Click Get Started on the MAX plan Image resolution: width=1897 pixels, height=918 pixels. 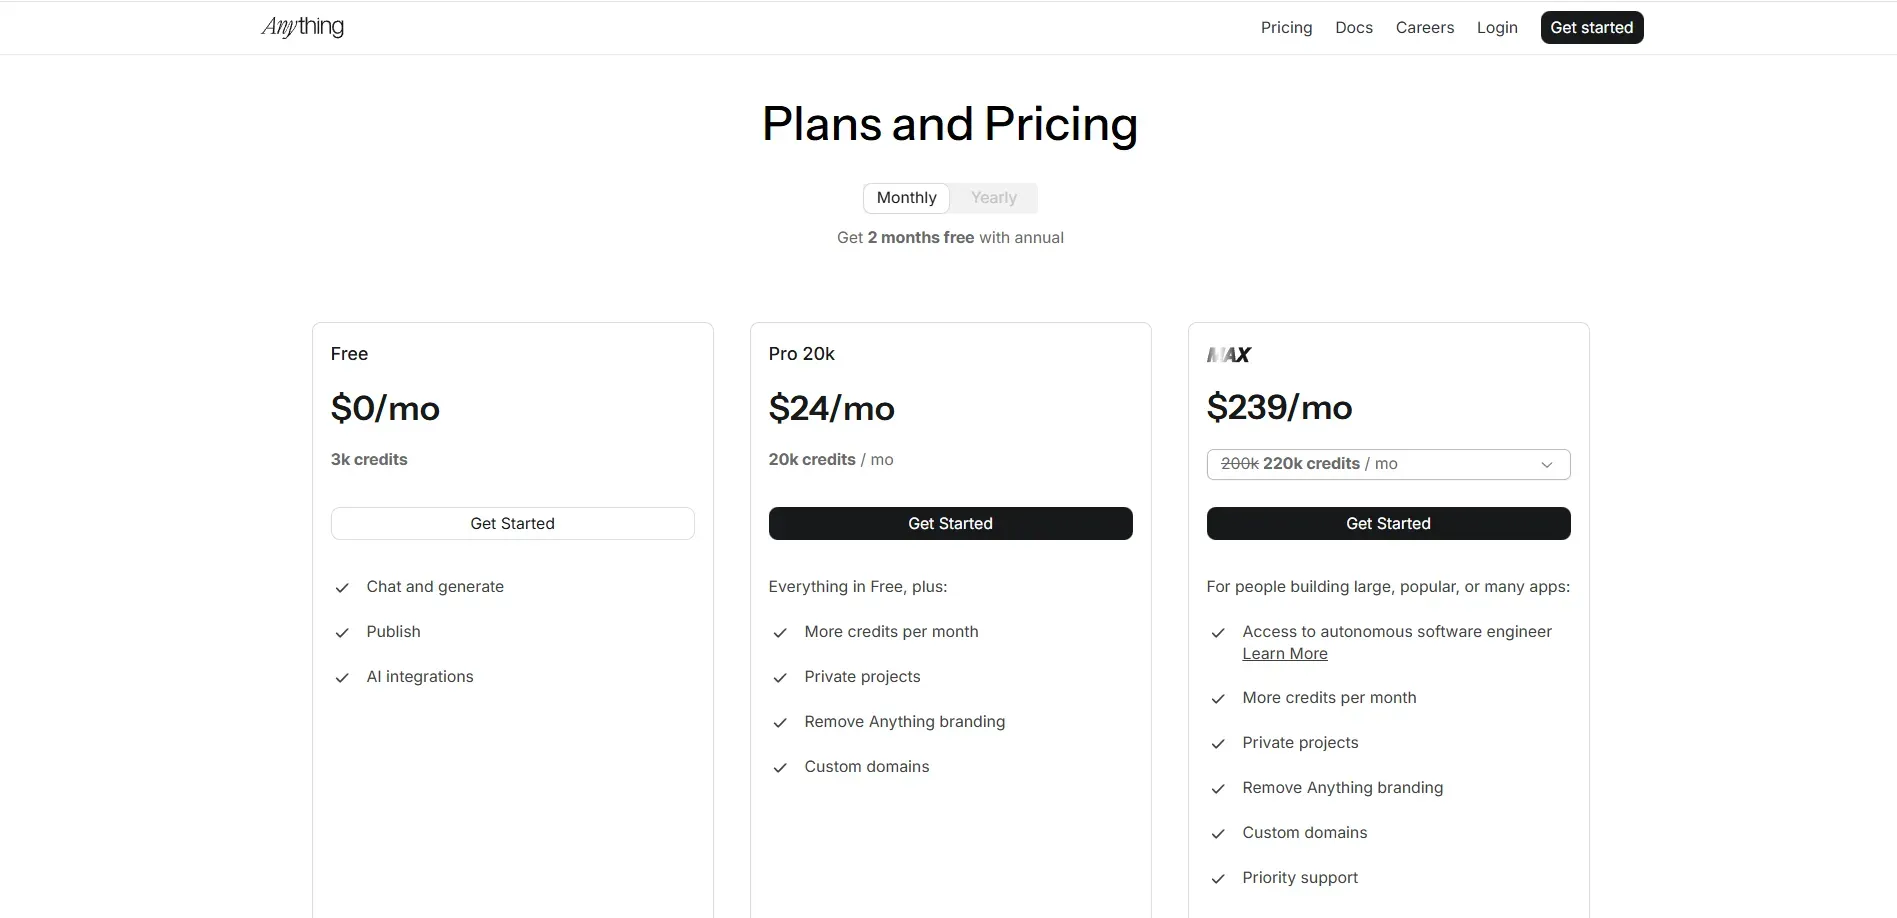click(1388, 523)
